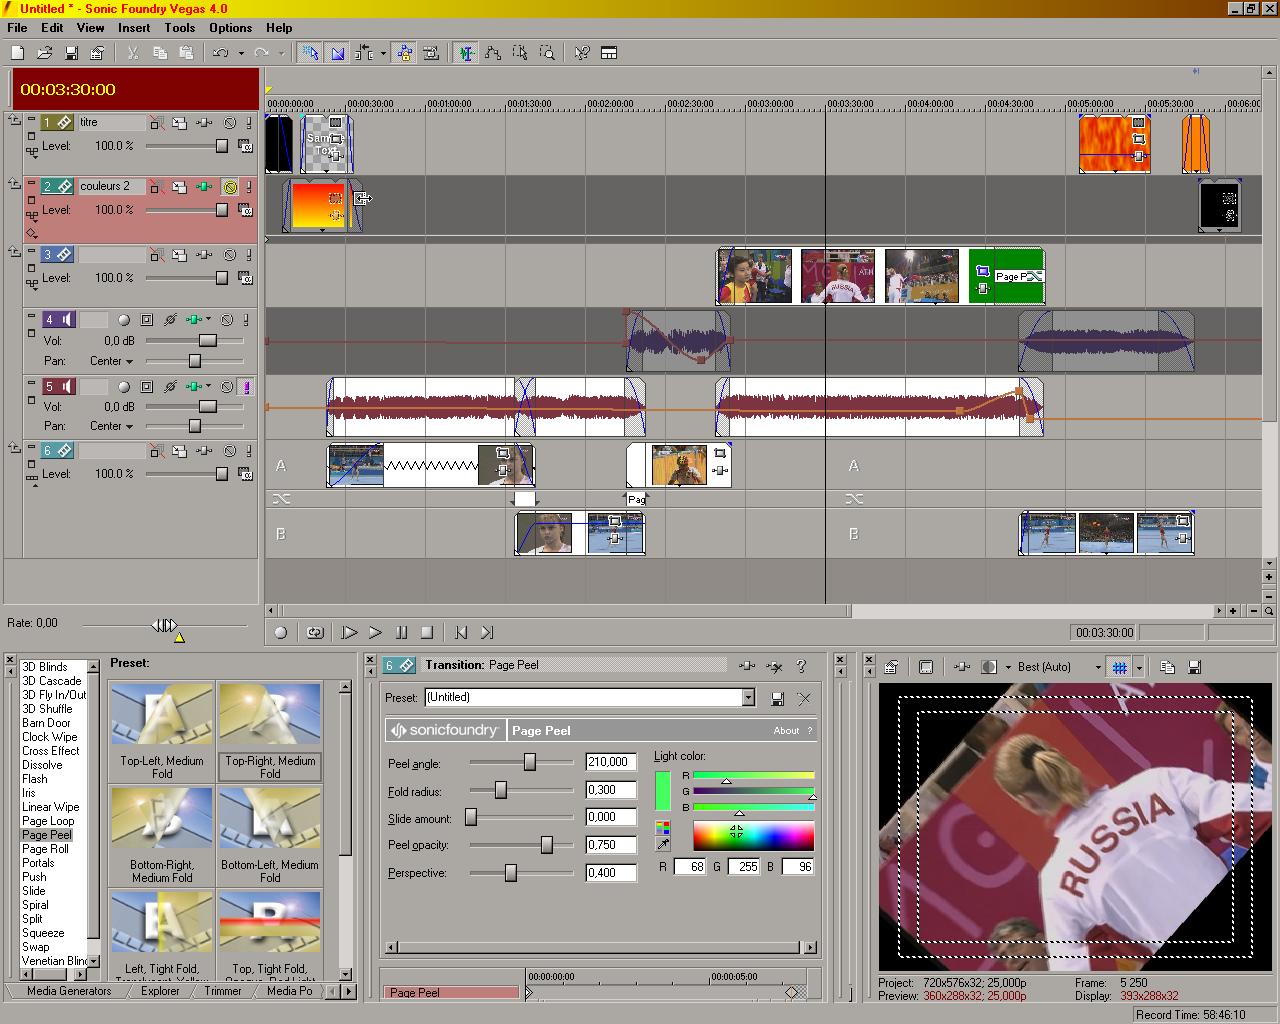Image resolution: width=1280 pixels, height=1024 pixels.
Task: Open the File menu
Action: coord(18,28)
